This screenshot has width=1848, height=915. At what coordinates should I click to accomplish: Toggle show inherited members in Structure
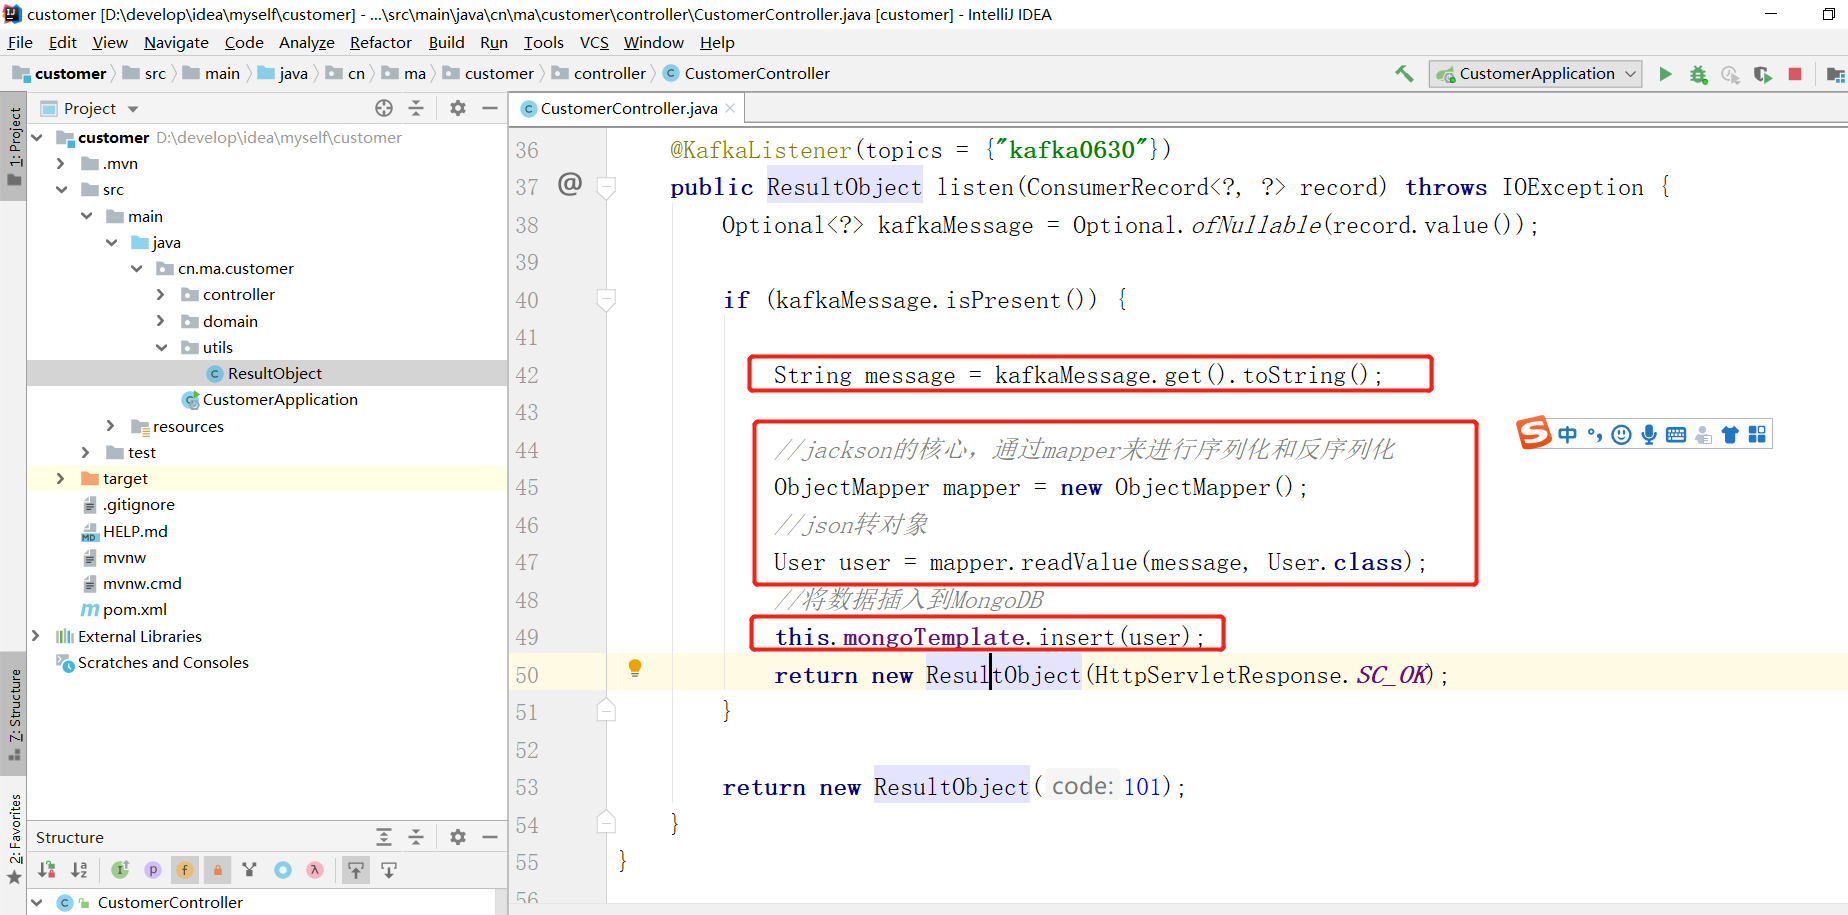120,870
